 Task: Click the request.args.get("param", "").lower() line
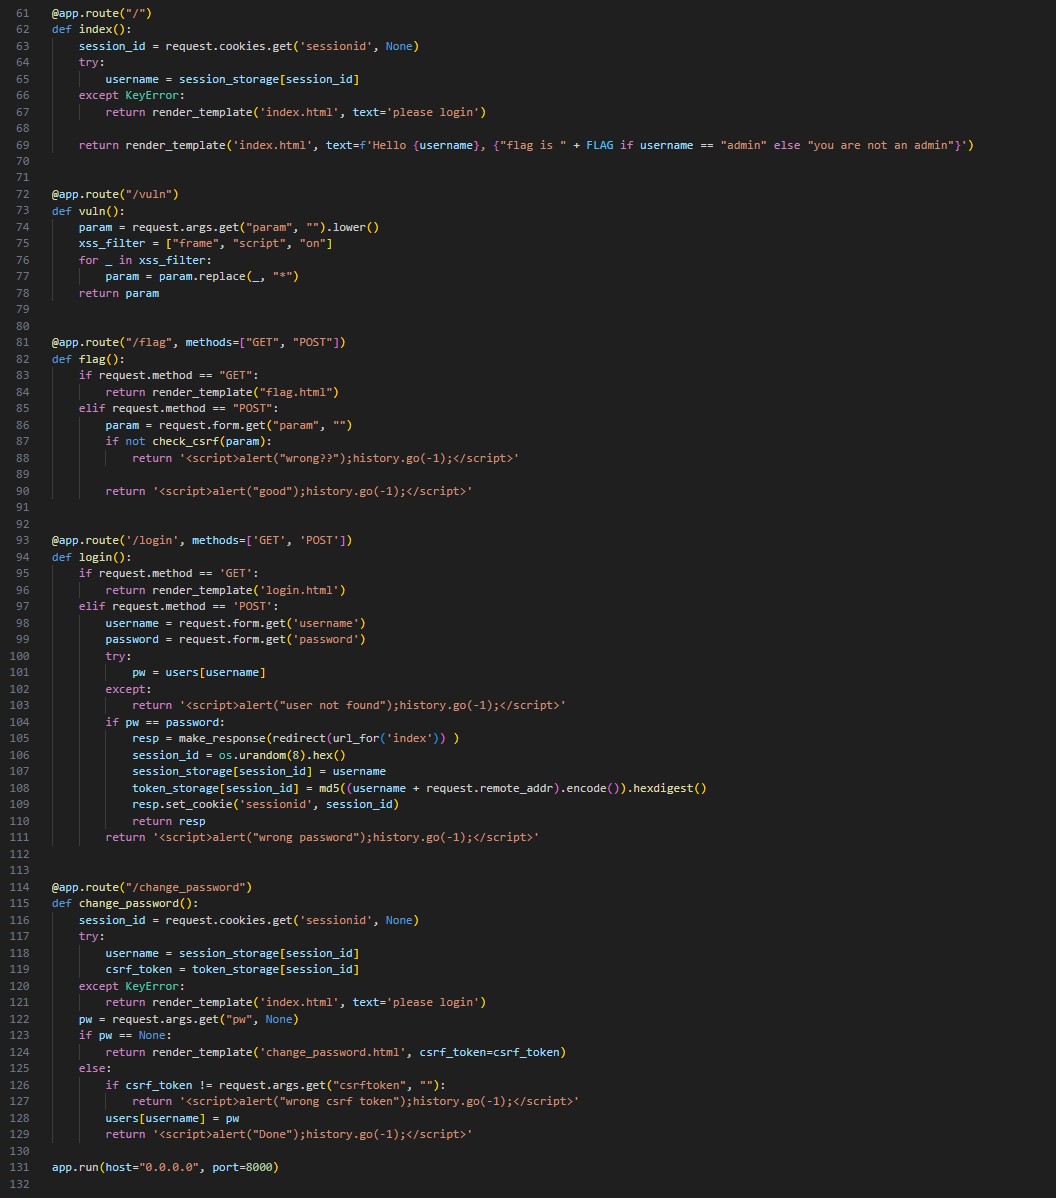tap(228, 227)
